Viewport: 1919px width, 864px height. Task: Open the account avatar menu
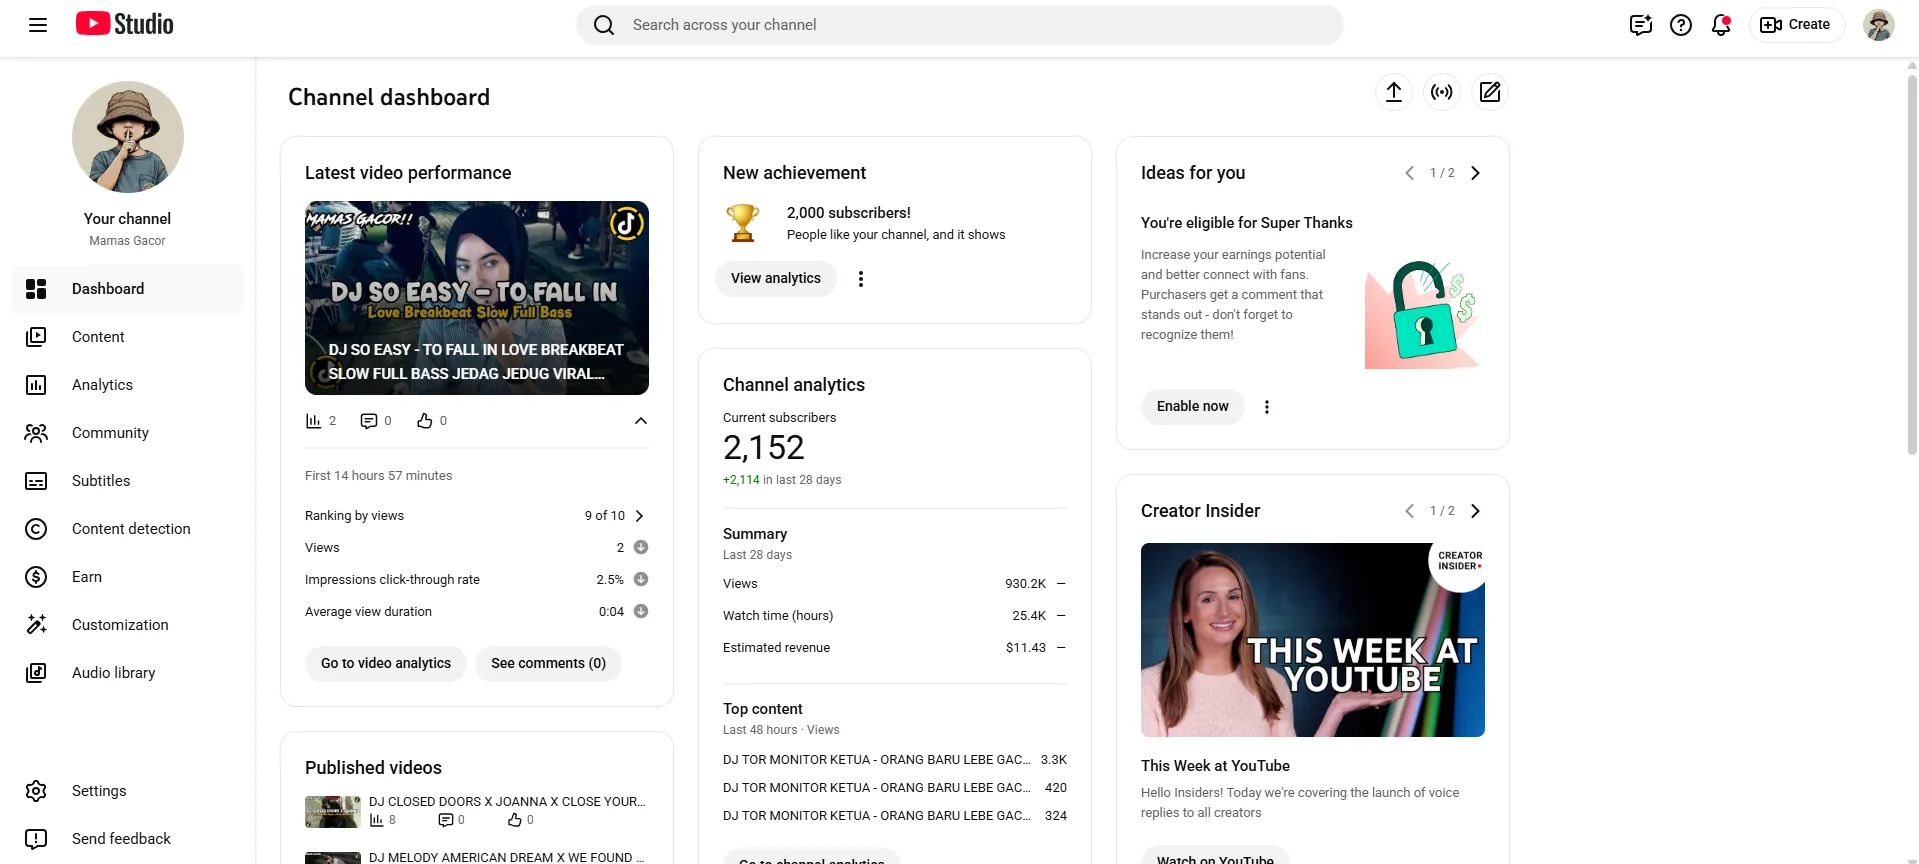point(1878,25)
